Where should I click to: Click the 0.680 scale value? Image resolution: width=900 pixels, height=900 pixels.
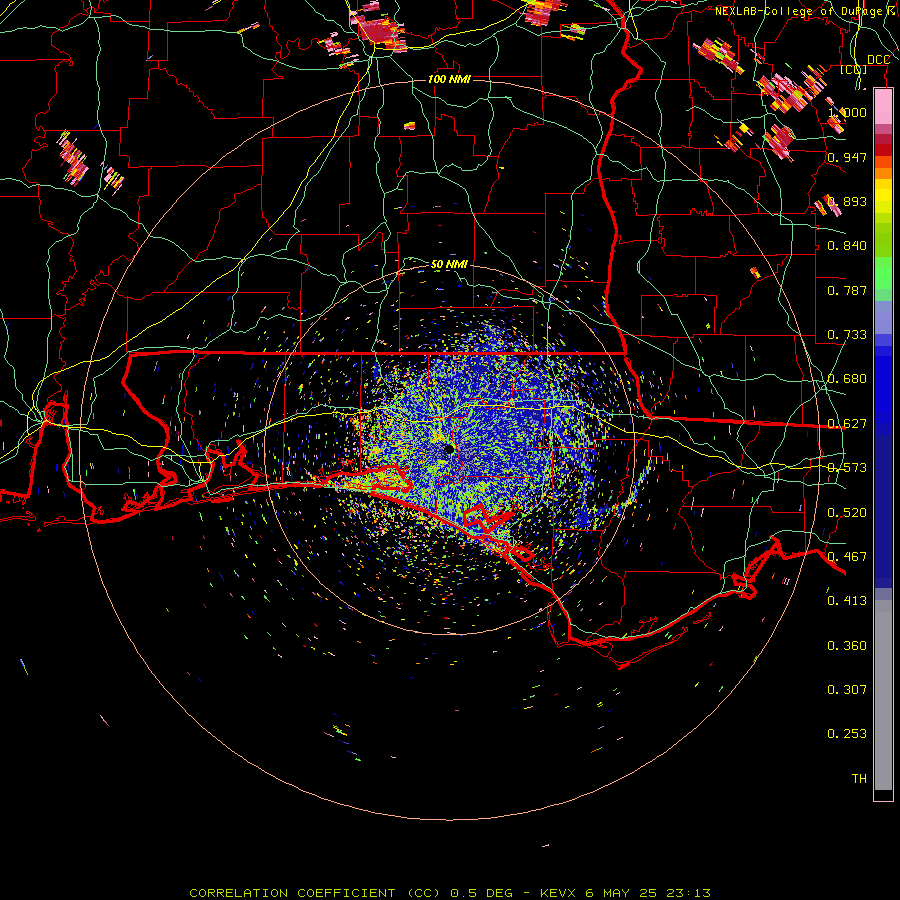[x=847, y=379]
